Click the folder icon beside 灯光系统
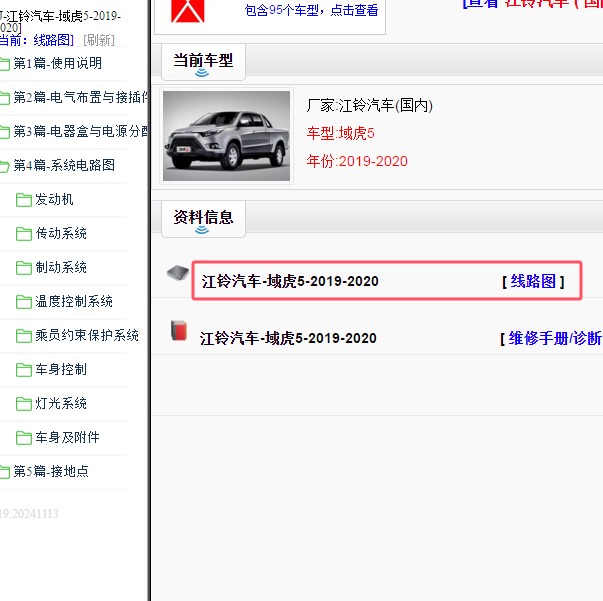The height and width of the screenshot is (601, 603). (x=24, y=404)
